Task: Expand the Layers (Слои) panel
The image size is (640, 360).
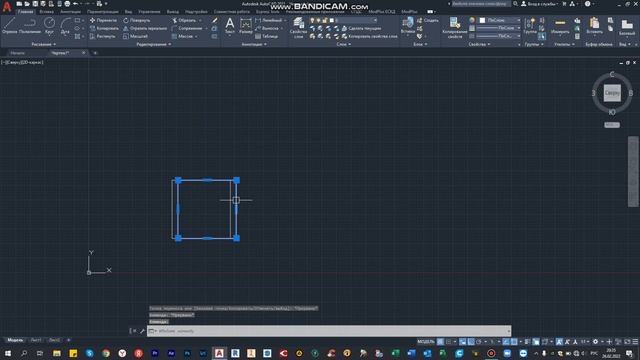Action: pos(344,44)
